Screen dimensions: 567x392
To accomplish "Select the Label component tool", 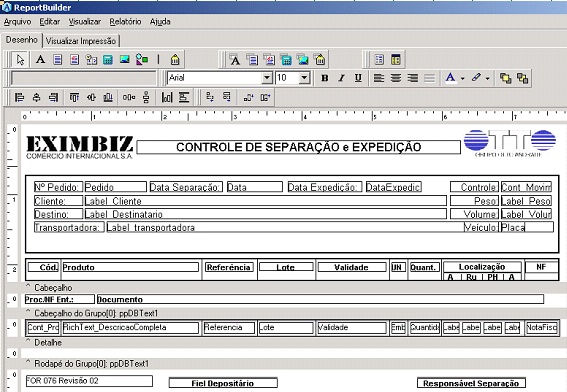I will 40,59.
